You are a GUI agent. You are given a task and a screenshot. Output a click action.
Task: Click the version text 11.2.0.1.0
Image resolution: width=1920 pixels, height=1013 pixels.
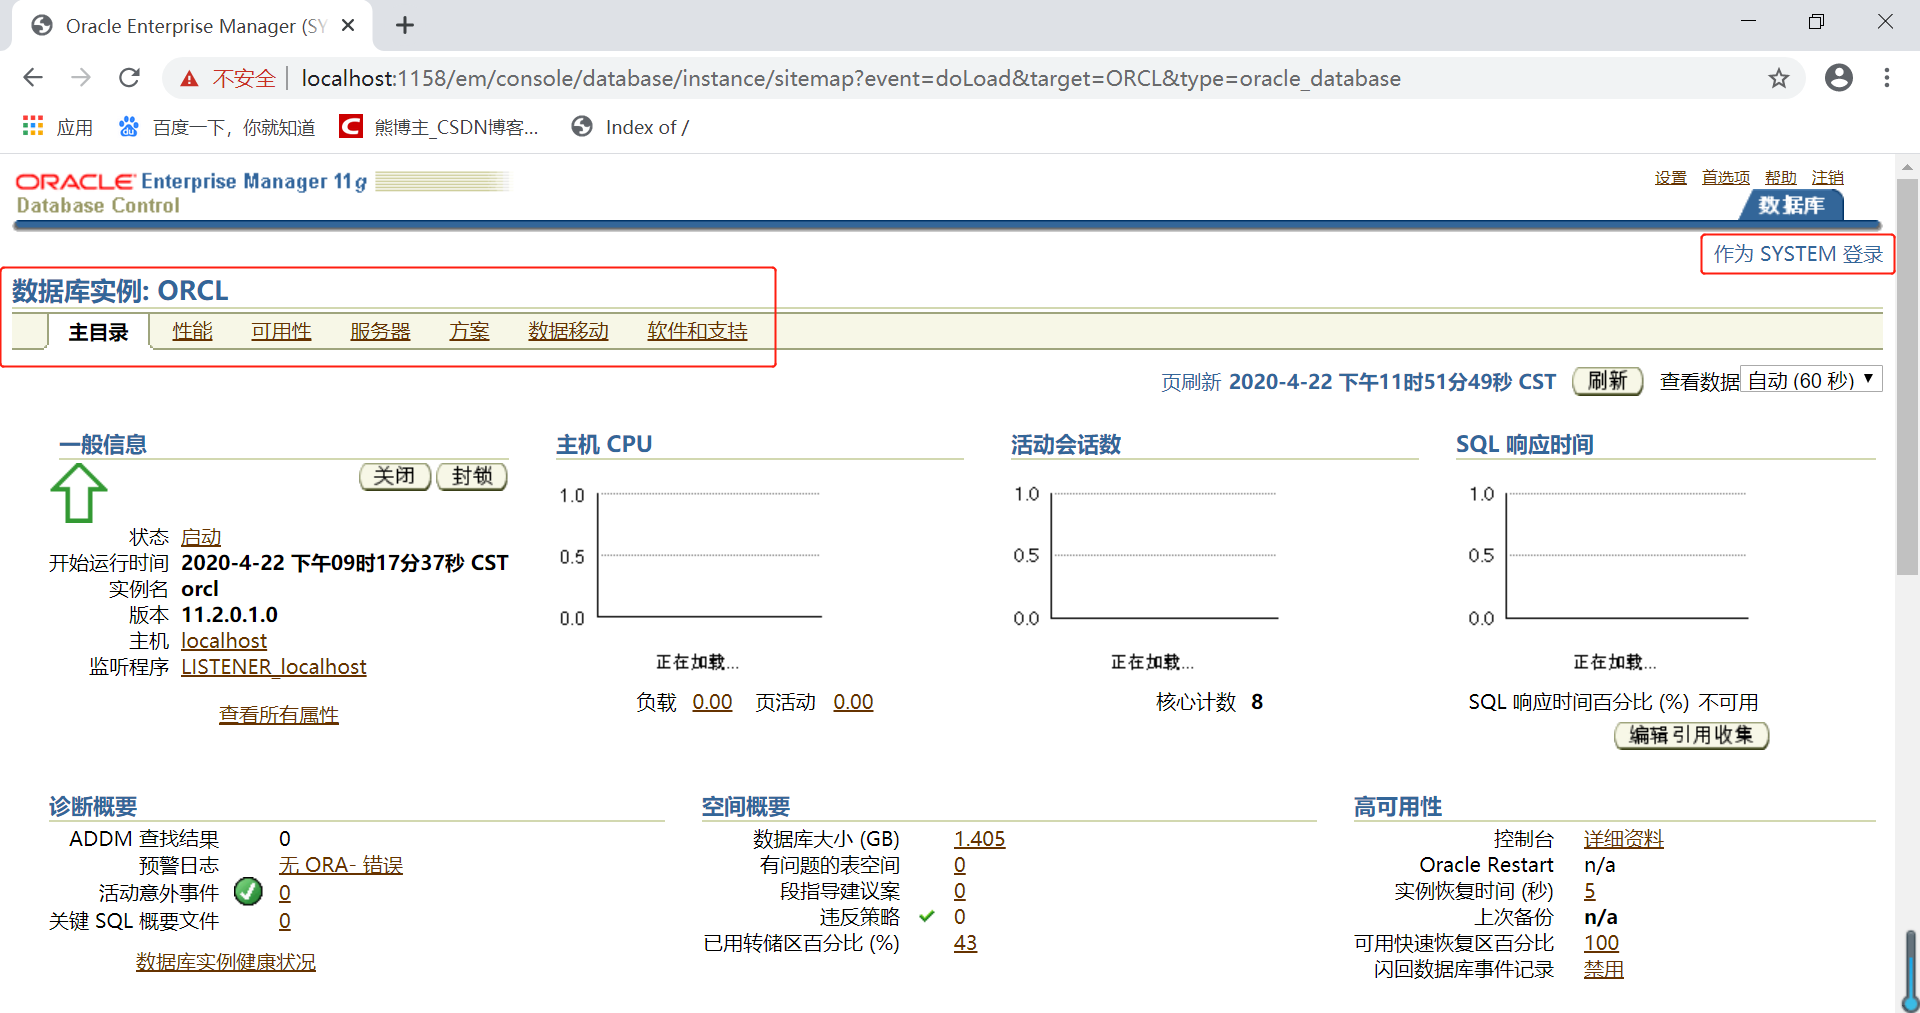click(229, 615)
